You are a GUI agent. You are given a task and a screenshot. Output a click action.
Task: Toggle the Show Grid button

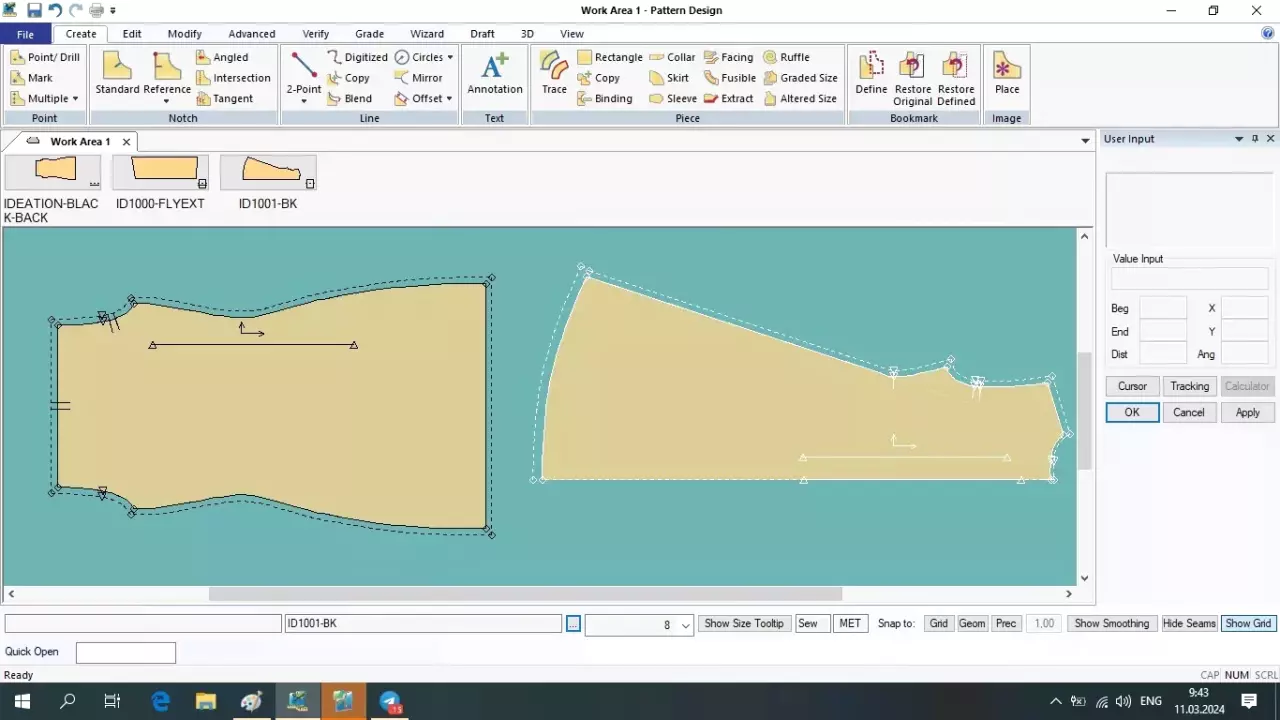[x=1248, y=624]
